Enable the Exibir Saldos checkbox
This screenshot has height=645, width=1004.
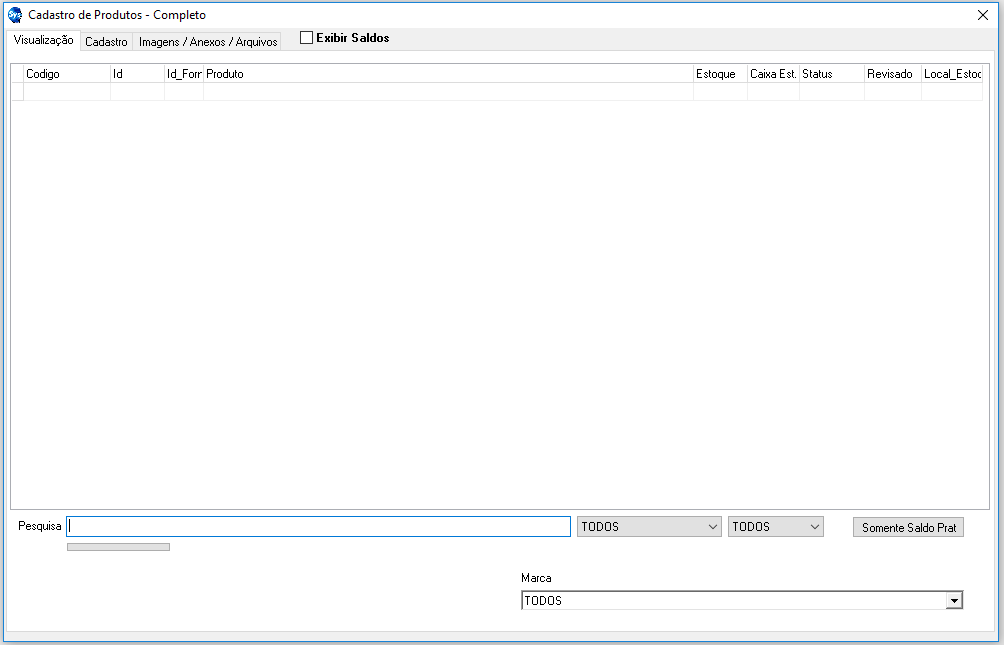(x=307, y=38)
